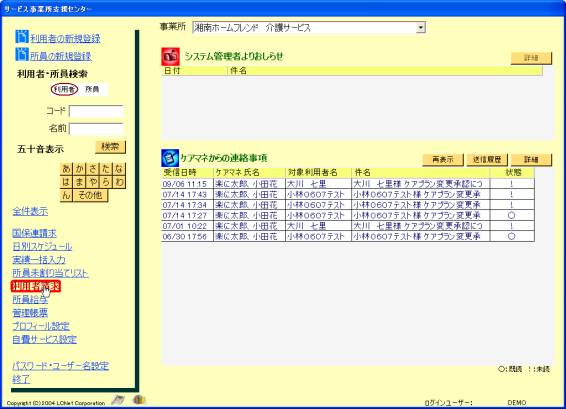566x409 pixels.
Task: Open the 09/06 11:15 message row
Action: [x=348, y=184]
